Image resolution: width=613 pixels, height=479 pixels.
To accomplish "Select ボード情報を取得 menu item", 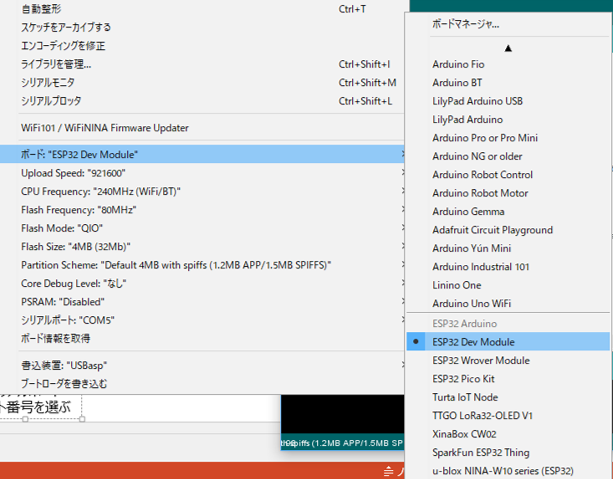I will (202, 338).
